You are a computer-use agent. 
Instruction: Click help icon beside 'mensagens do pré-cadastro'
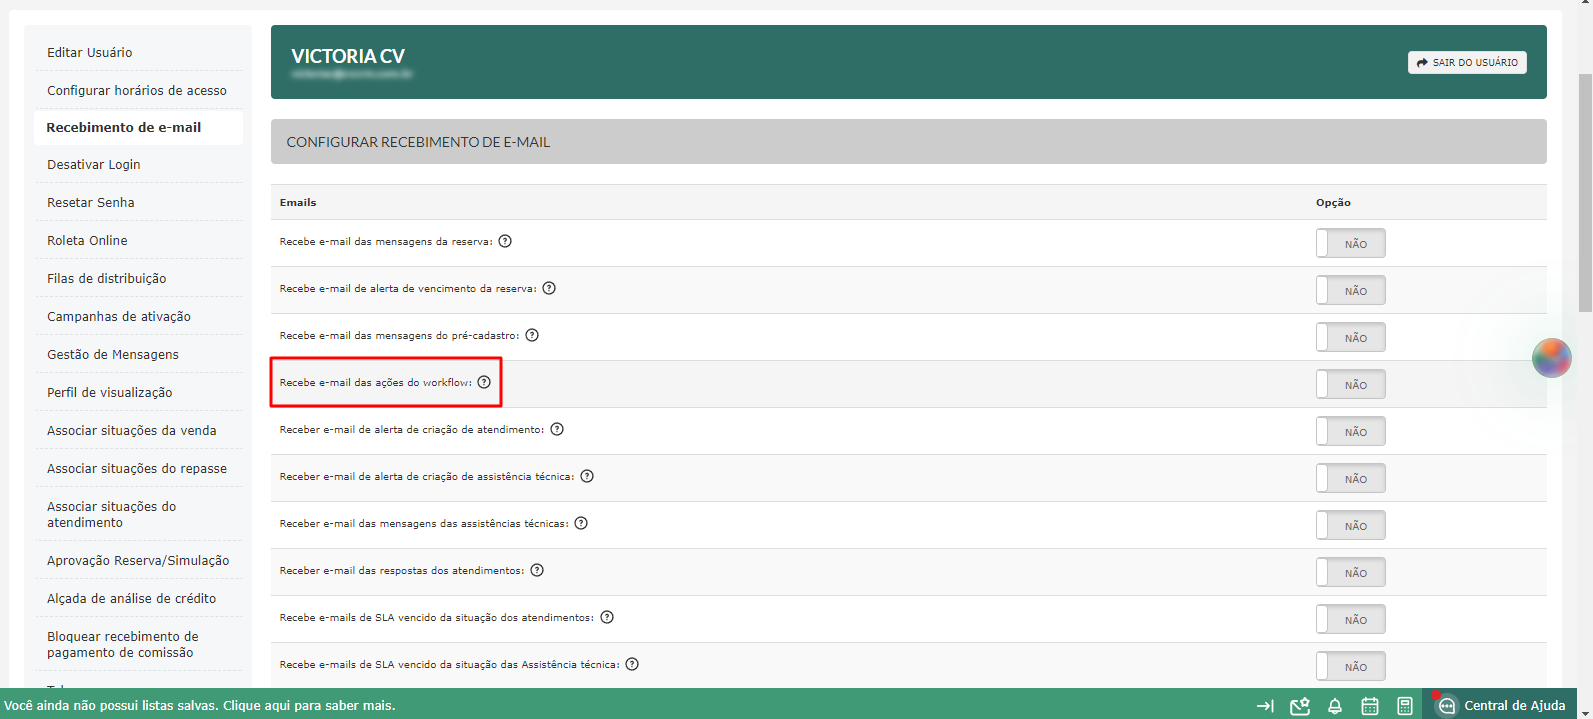(x=532, y=335)
